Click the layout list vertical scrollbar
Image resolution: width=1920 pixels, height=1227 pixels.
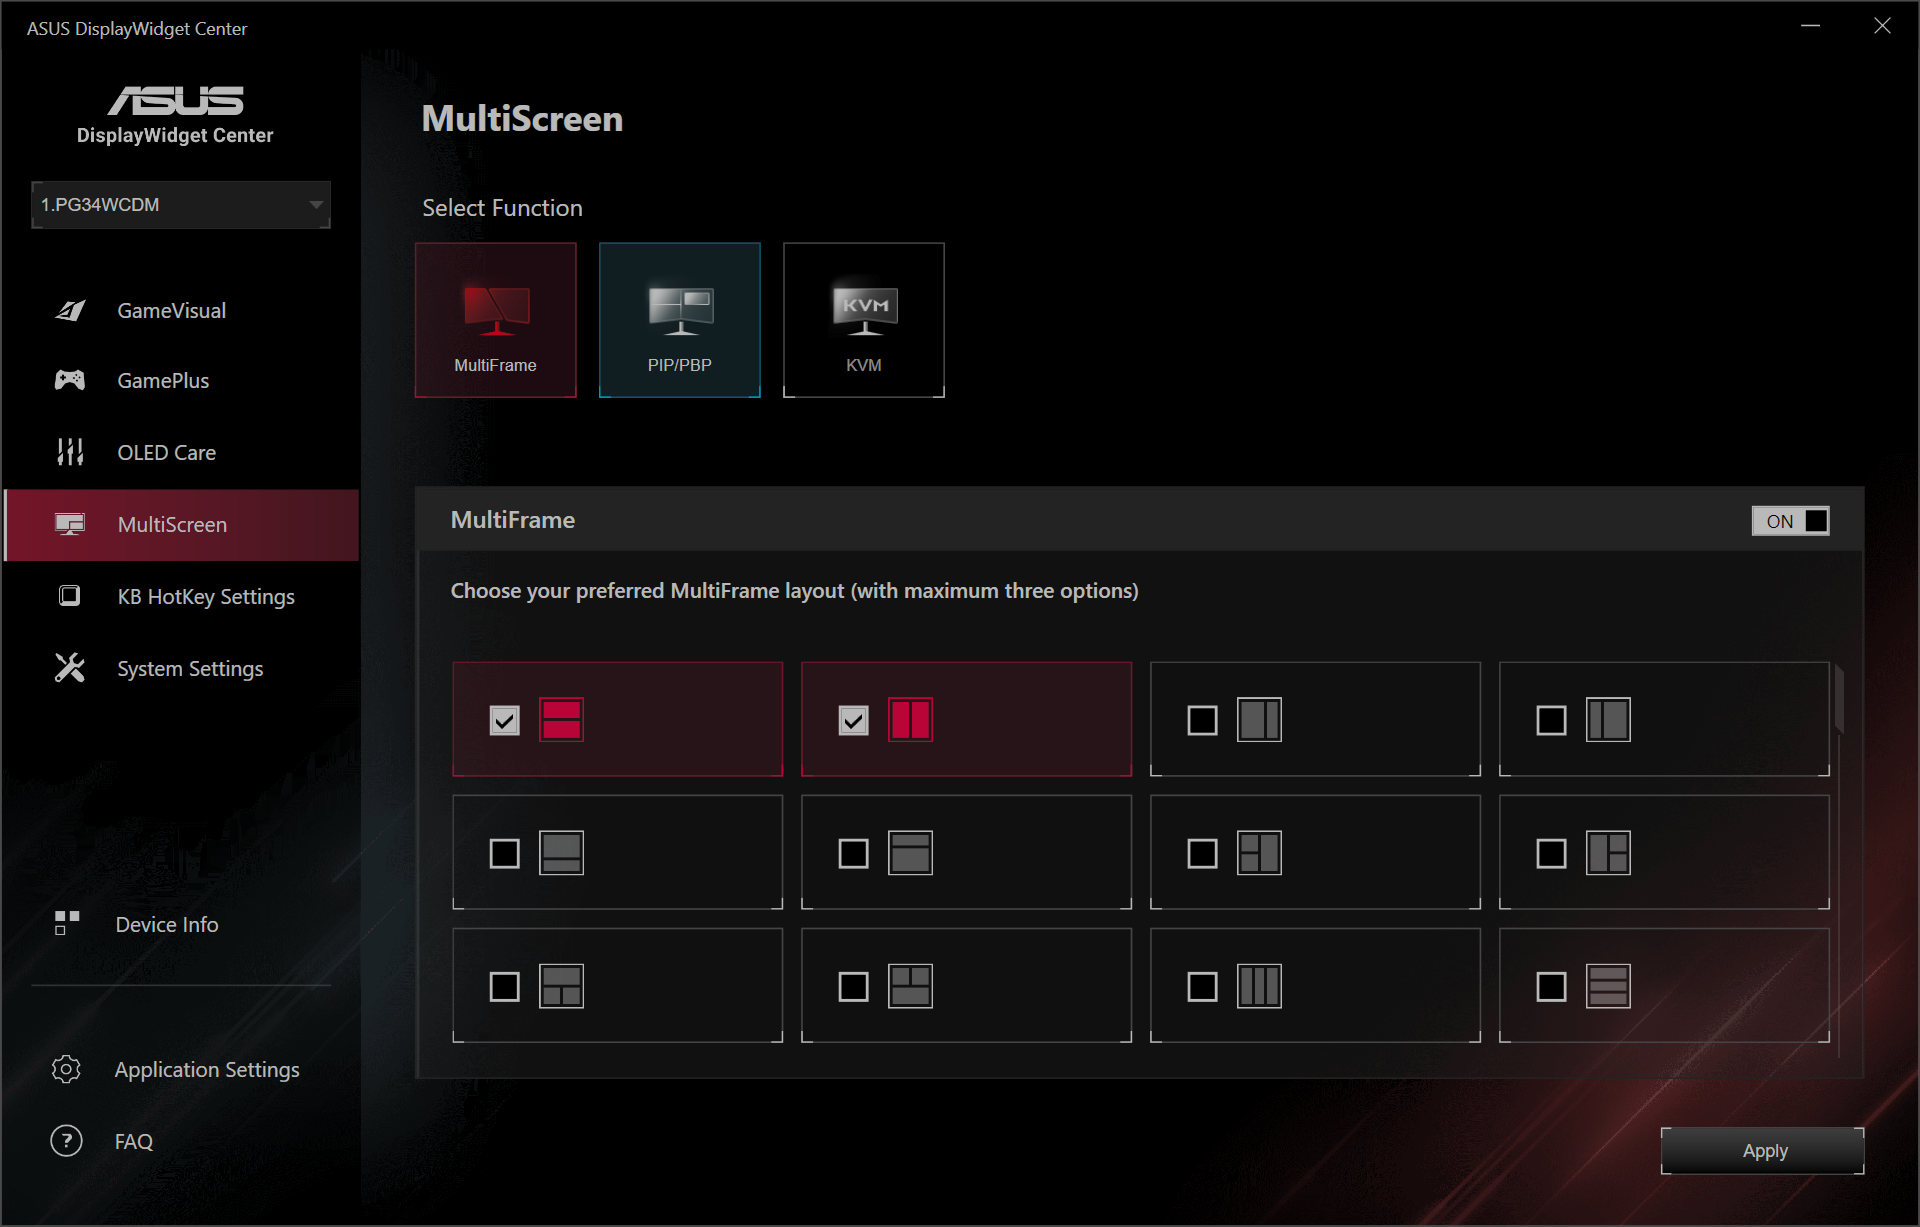point(1838,700)
